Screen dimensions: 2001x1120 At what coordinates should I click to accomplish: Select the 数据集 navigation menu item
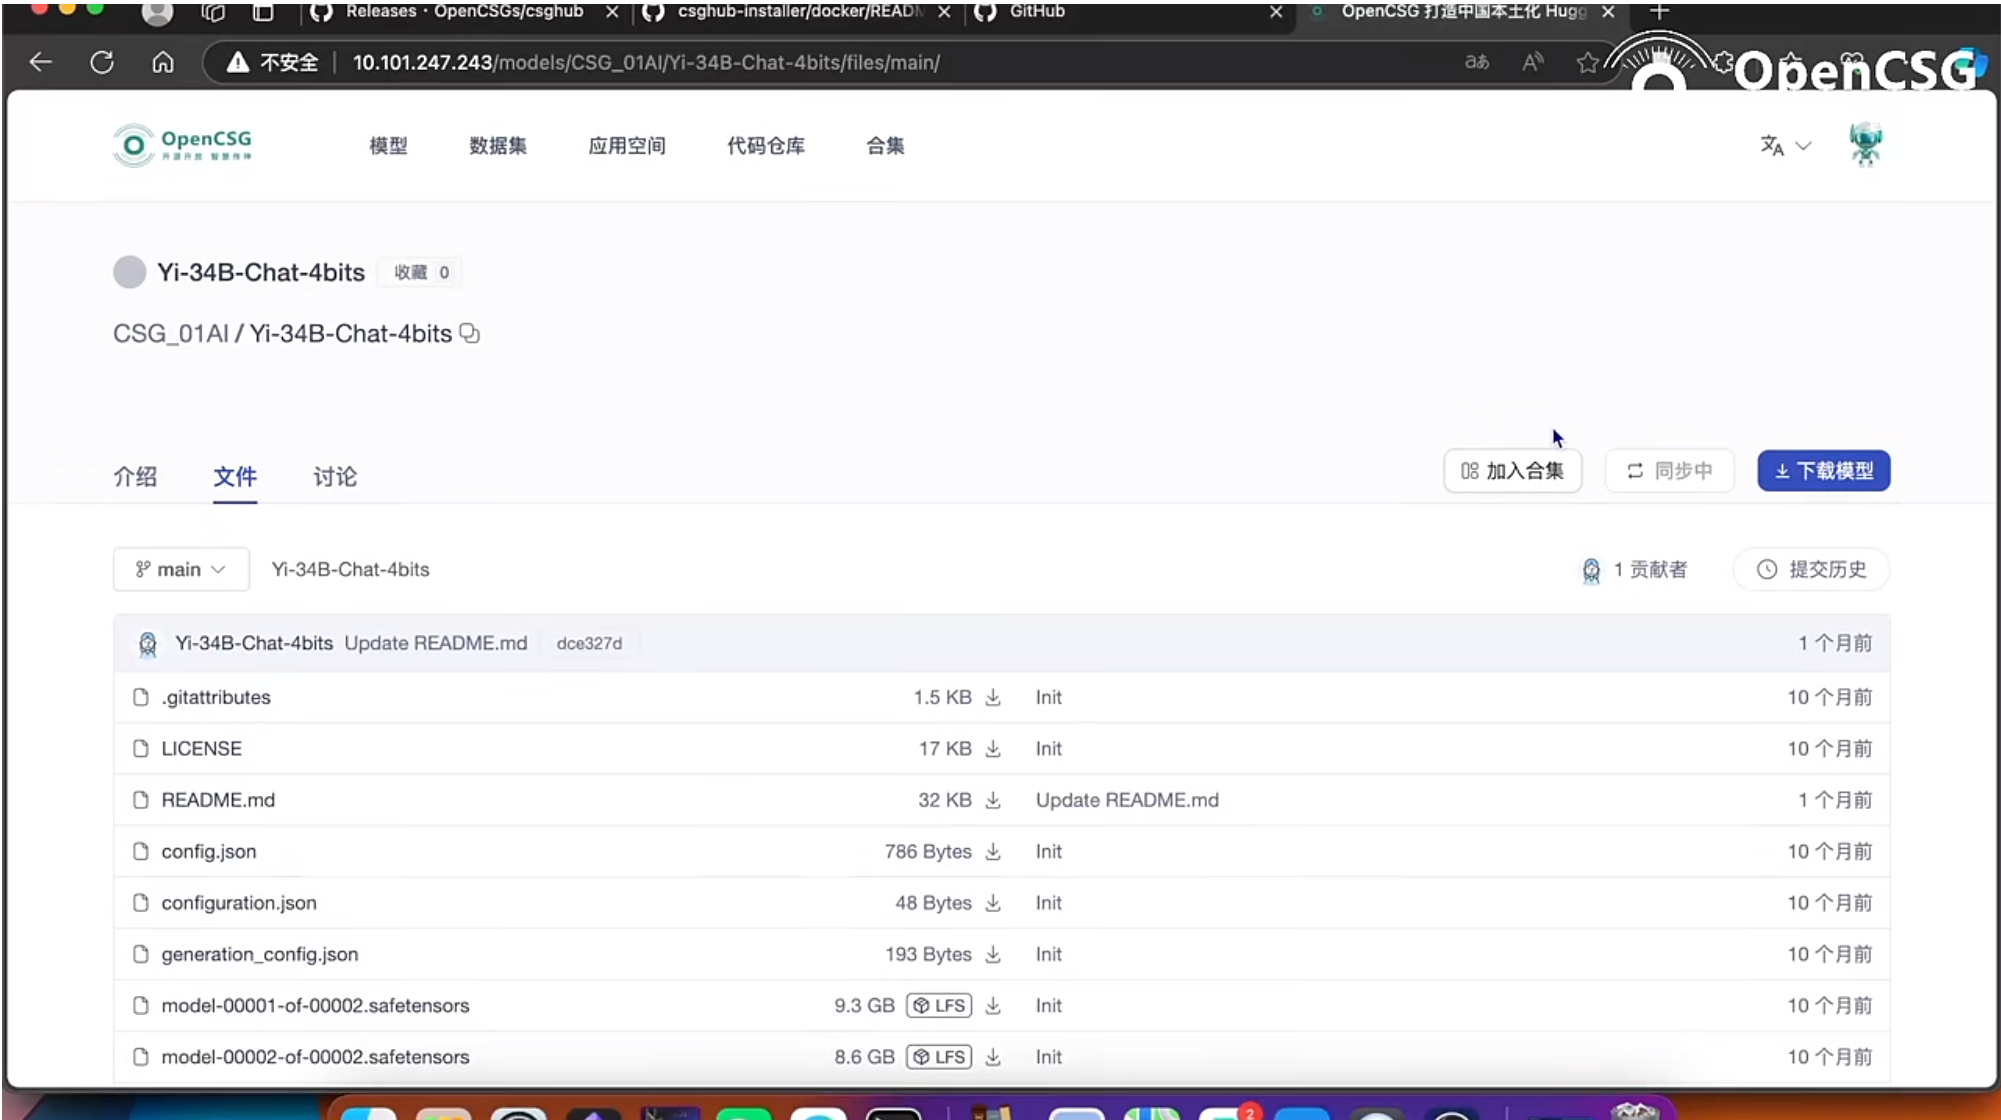coord(497,146)
